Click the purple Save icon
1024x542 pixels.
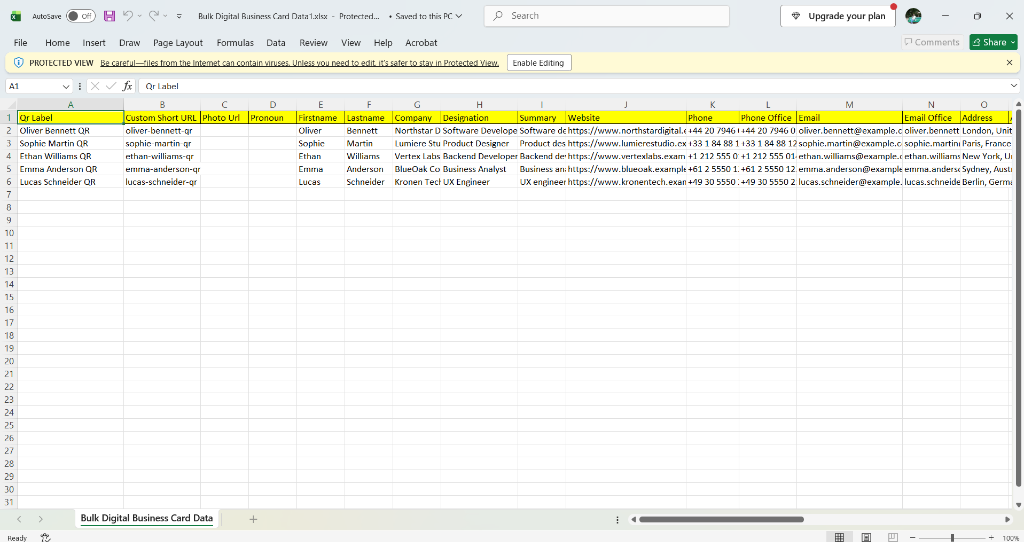tap(110, 16)
